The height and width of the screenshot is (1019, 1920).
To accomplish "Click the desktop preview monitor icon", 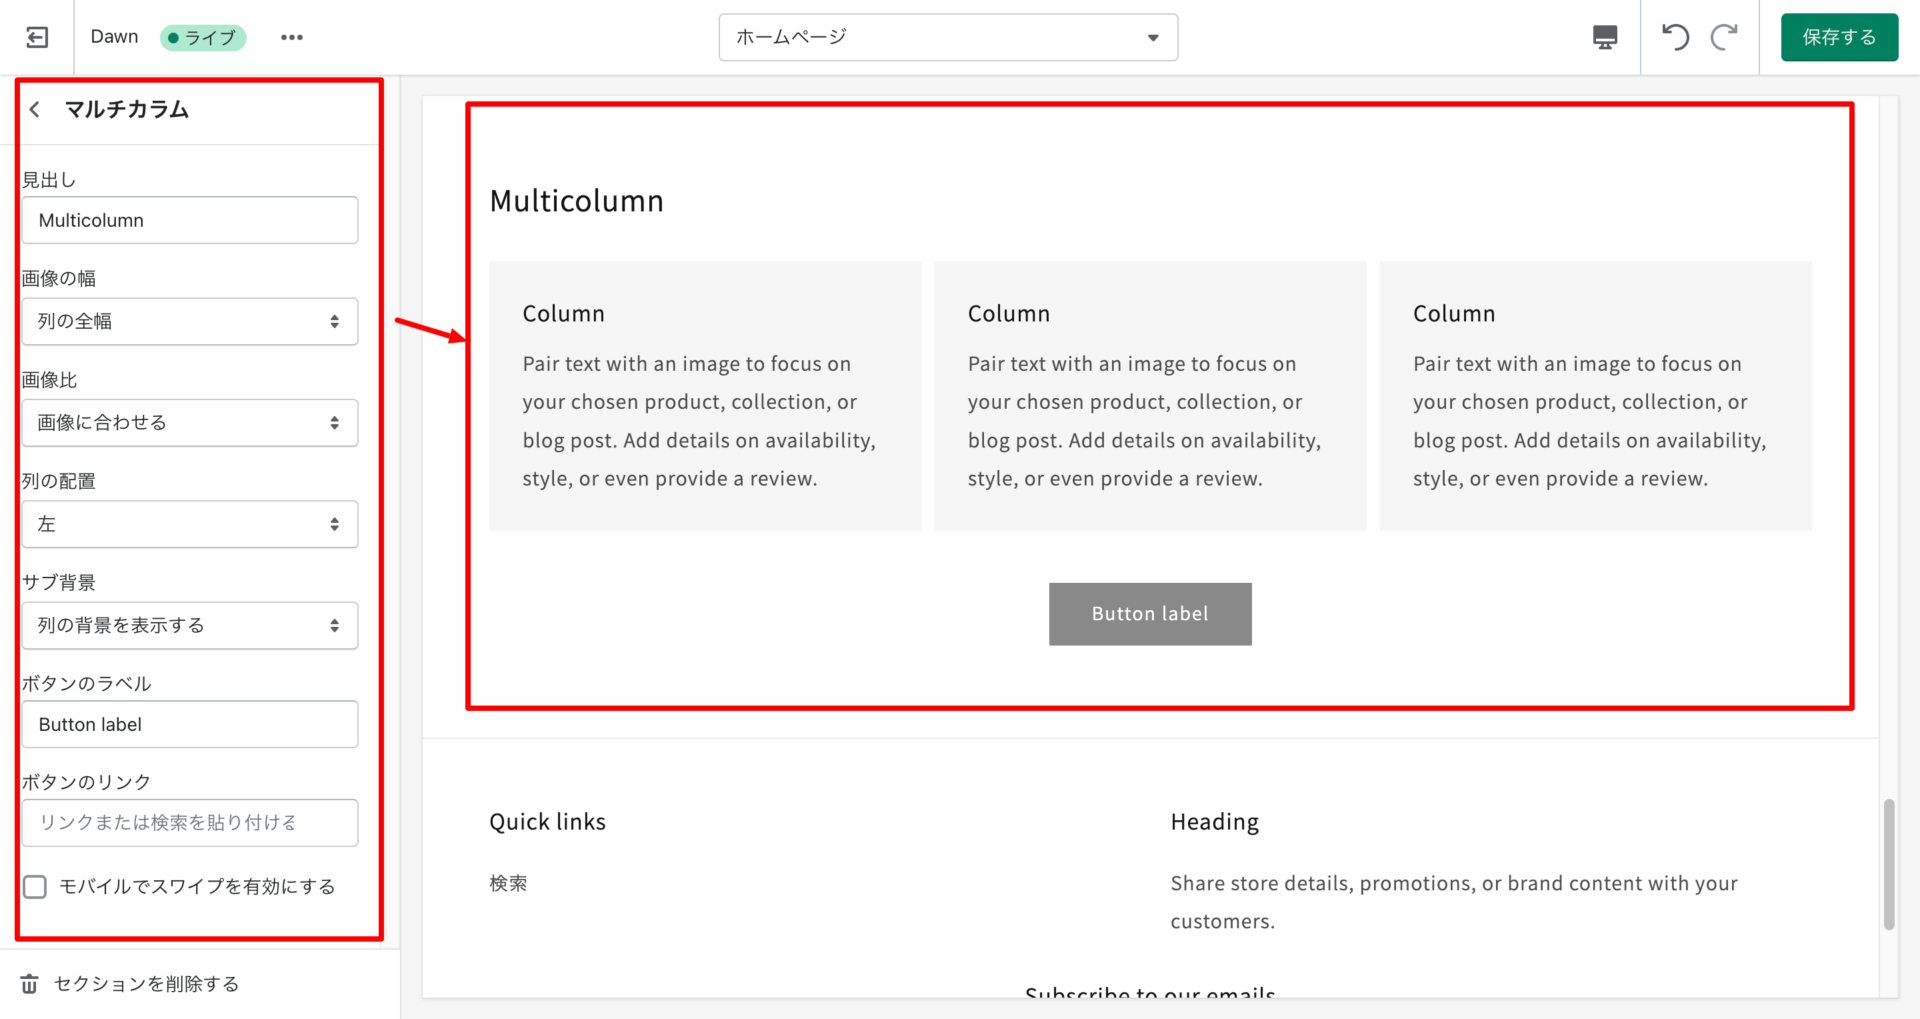I will click(1604, 38).
